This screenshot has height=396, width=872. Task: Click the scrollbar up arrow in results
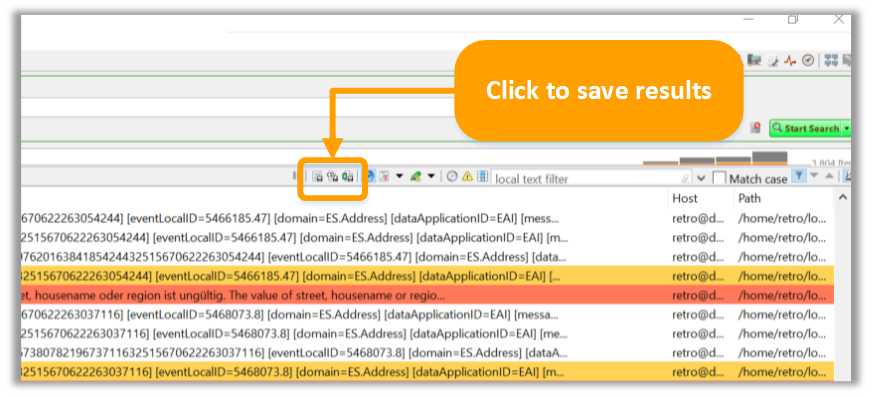(x=843, y=197)
